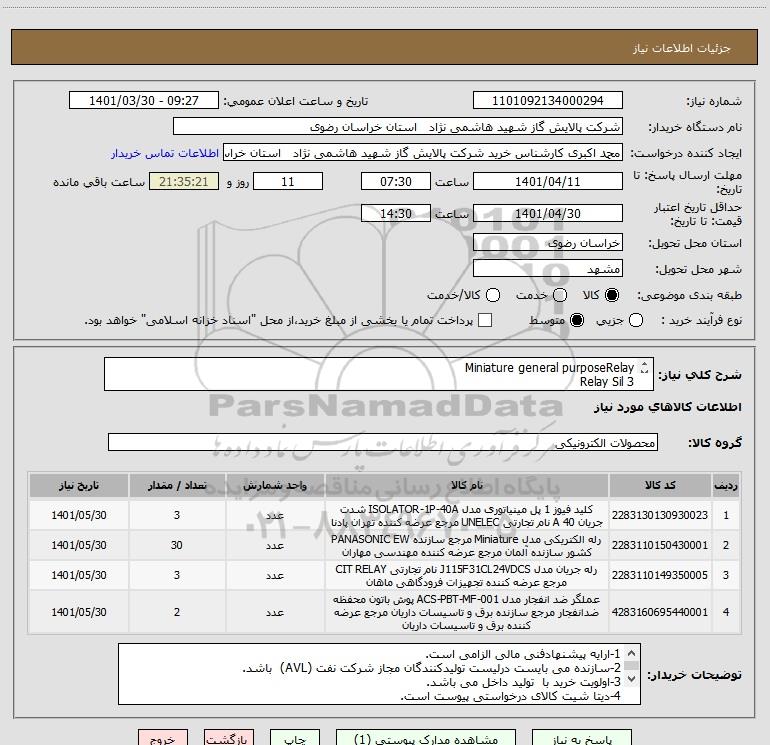Click the شماره نیاز number field
770x745 pixels.
(x=548, y=101)
